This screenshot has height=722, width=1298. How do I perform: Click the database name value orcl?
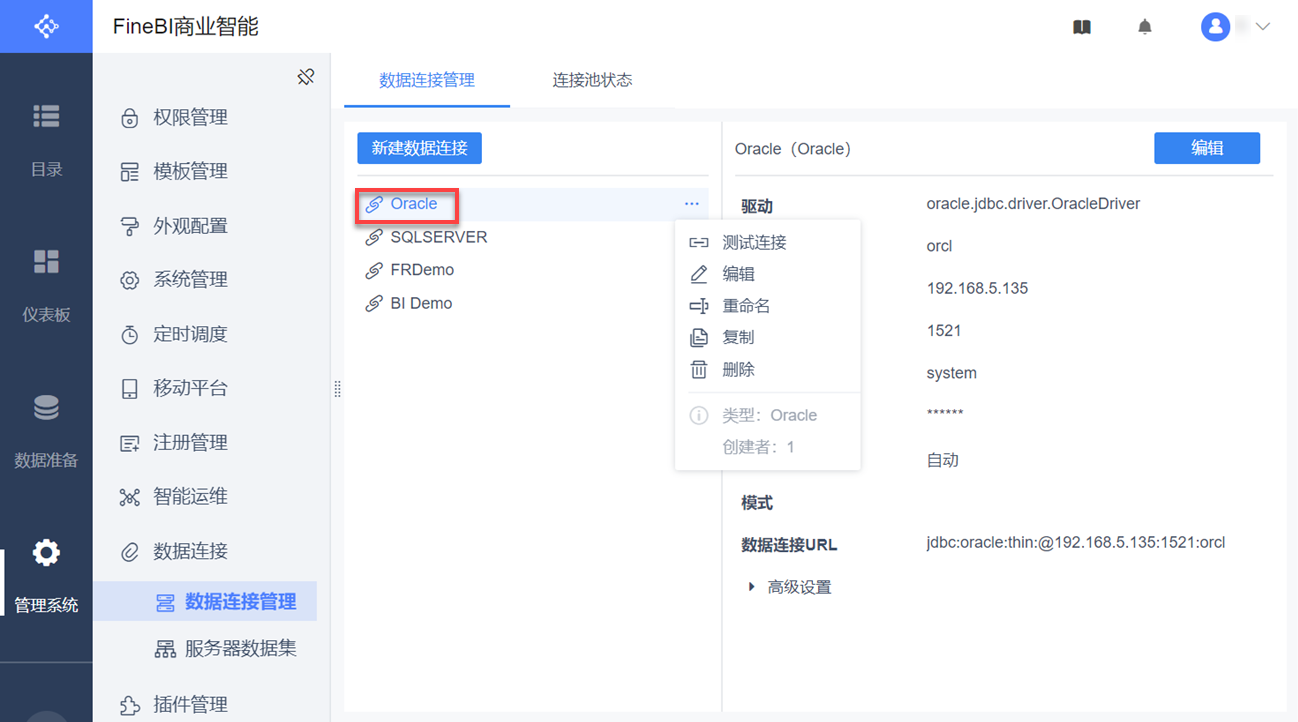[939, 246]
